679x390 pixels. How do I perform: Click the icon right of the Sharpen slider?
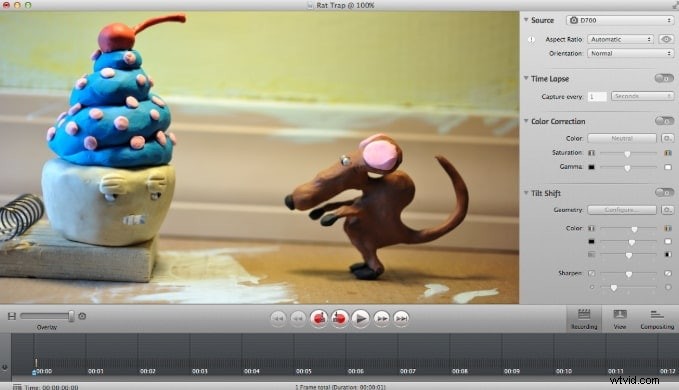[x=668, y=273]
